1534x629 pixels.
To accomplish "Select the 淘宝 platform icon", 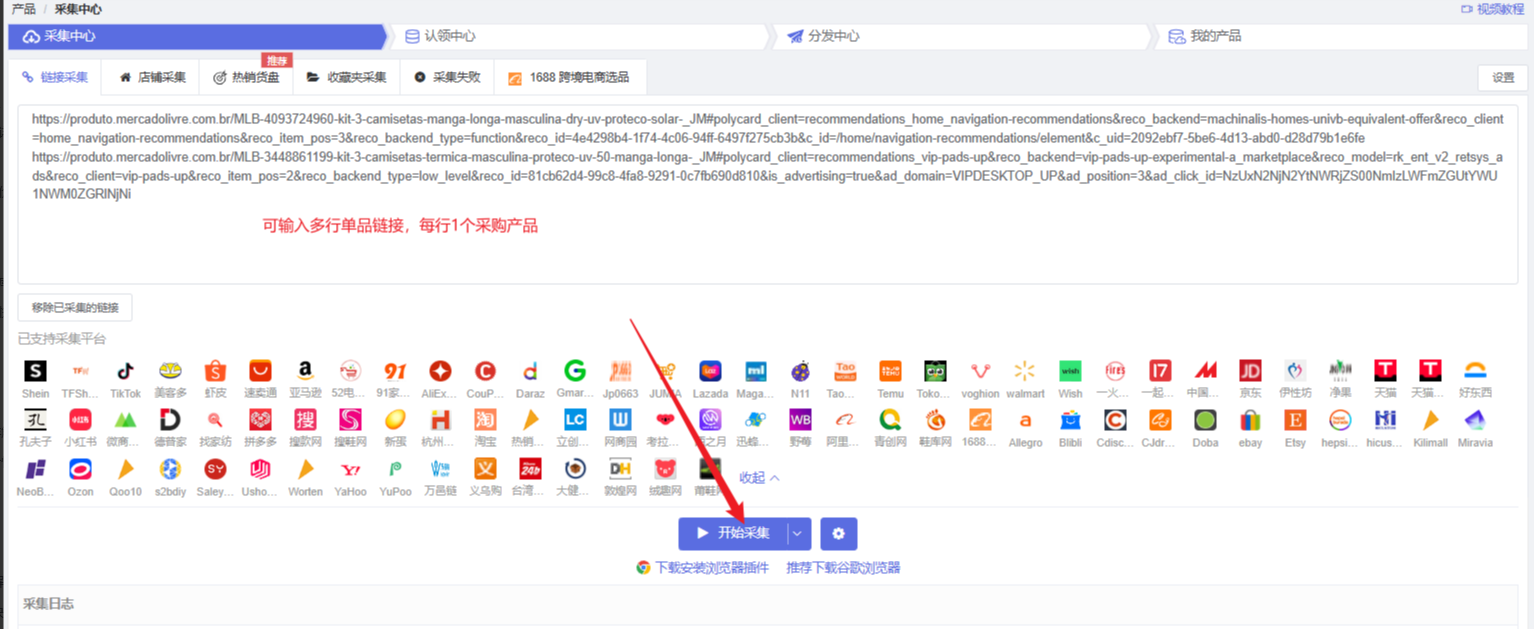I will [485, 420].
